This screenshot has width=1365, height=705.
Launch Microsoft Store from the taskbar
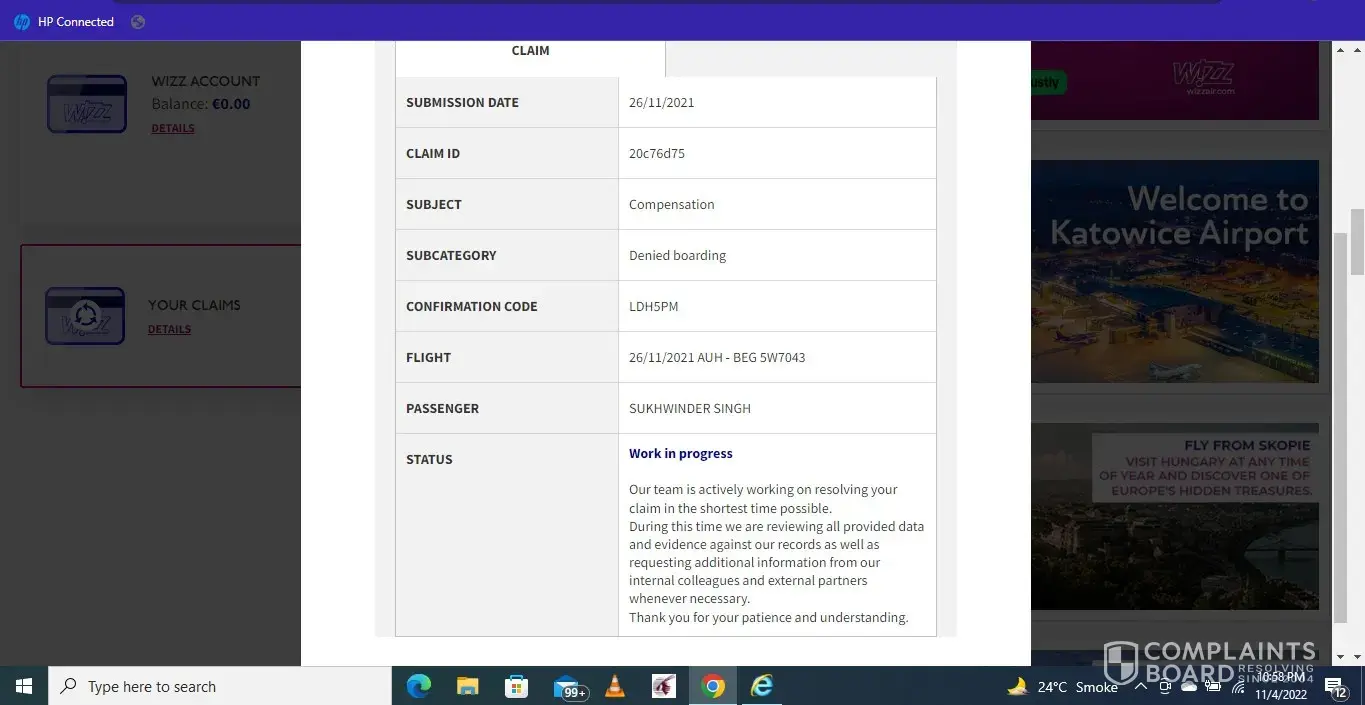coord(516,686)
